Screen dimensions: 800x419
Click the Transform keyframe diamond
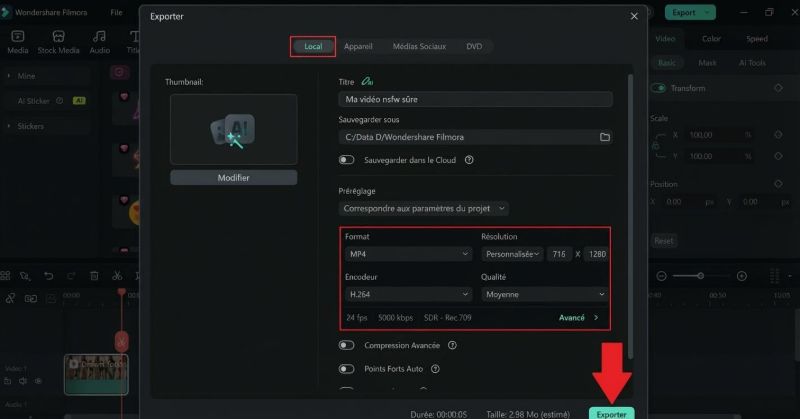click(778, 88)
